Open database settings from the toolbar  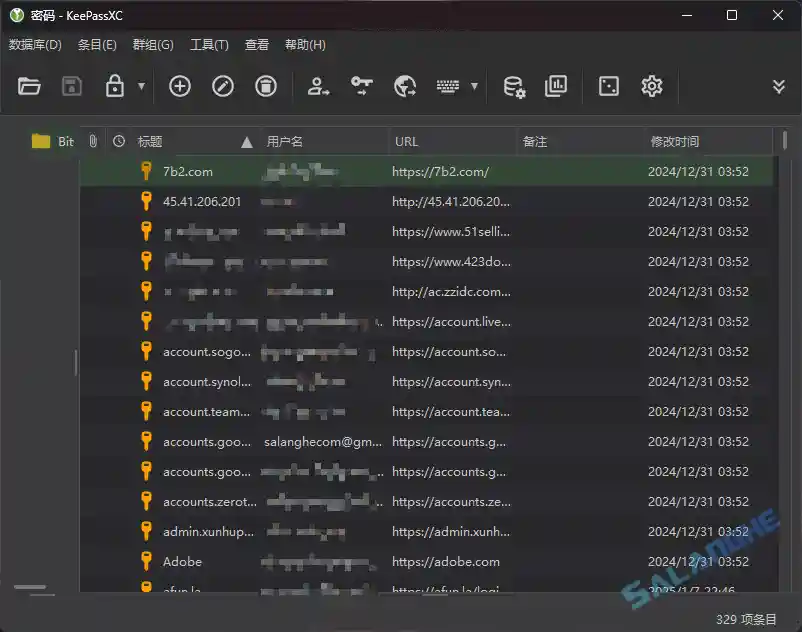(516, 87)
